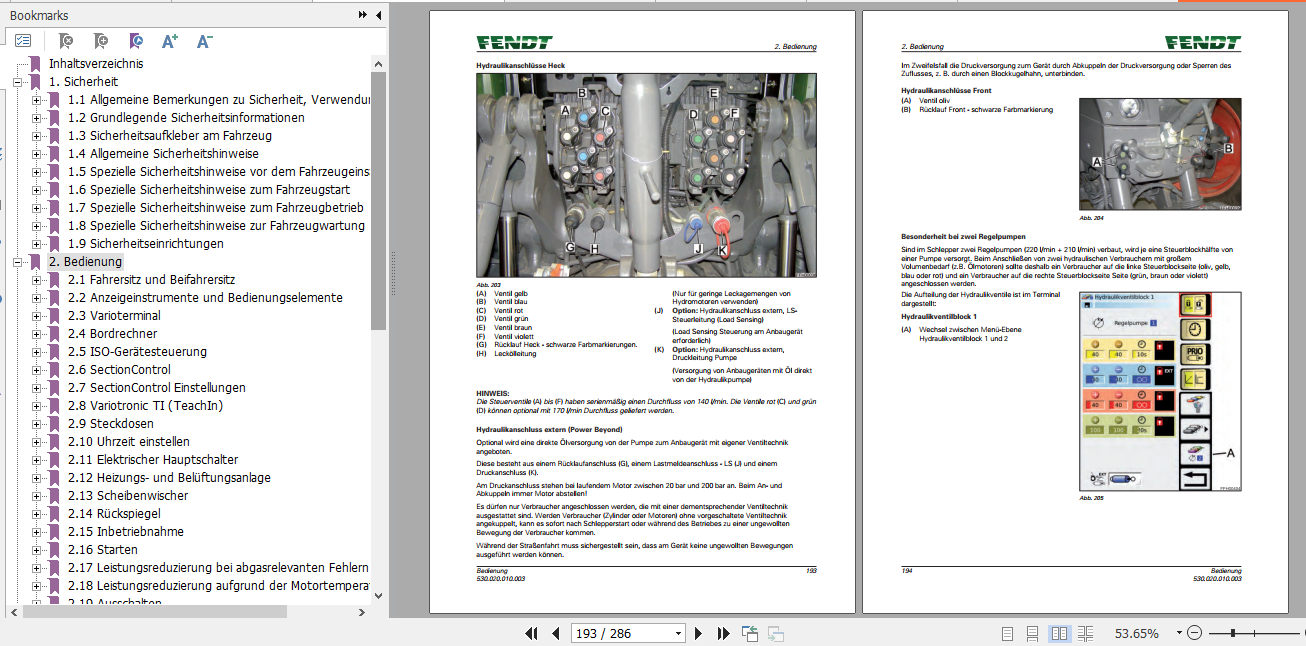This screenshot has width=1306, height=646.
Task: Click the Abb. 205 terminal screenshot figure
Action: coord(1160,389)
